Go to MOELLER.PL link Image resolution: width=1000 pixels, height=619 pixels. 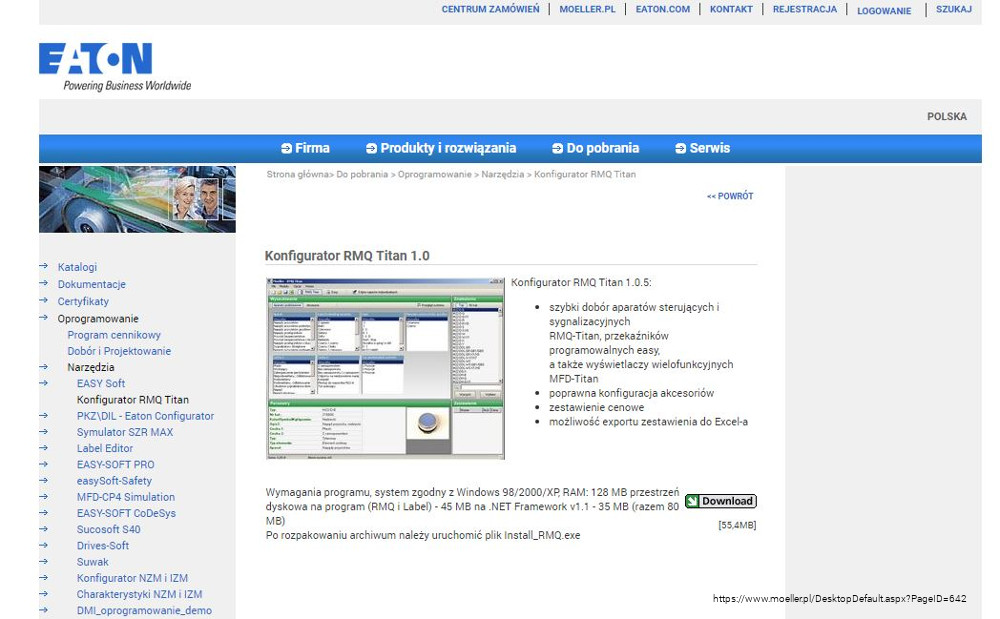click(587, 10)
